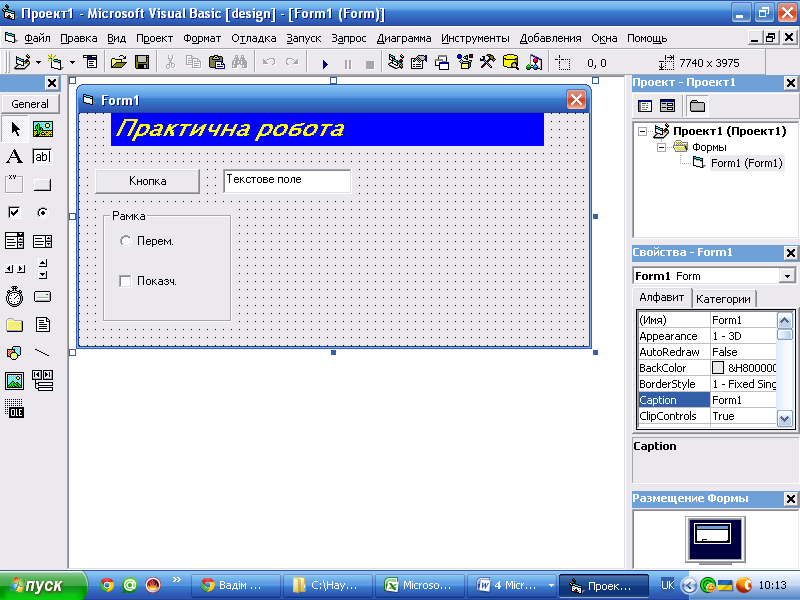Viewport: 800px width, 600px height.
Task: Click View Code icon in Project panel
Action: (645, 106)
